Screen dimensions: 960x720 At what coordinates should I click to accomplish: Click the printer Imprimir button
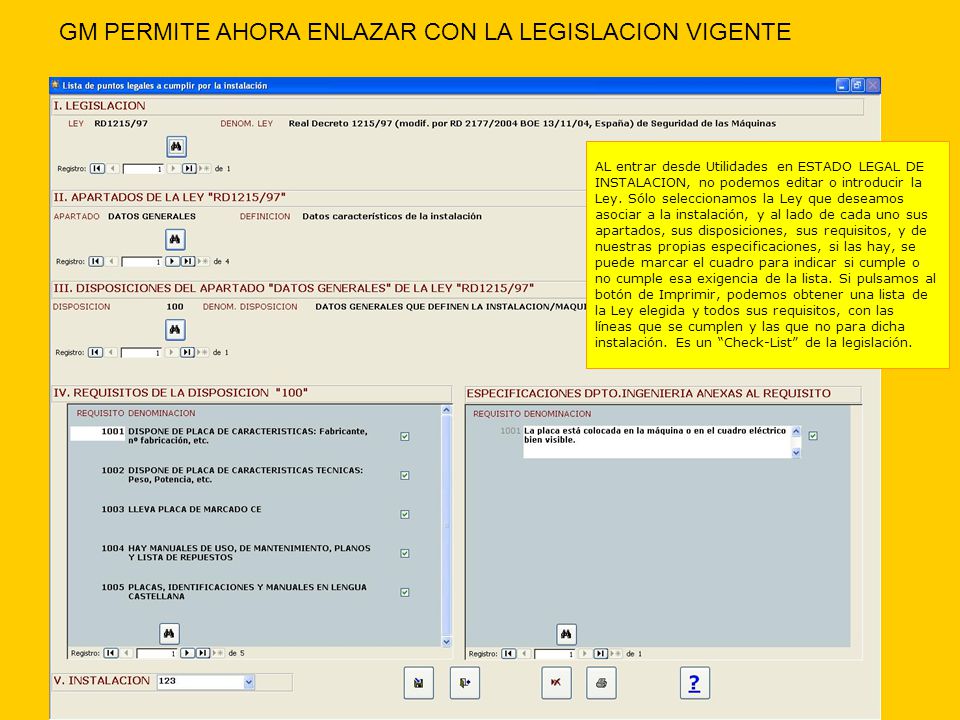coord(601,683)
